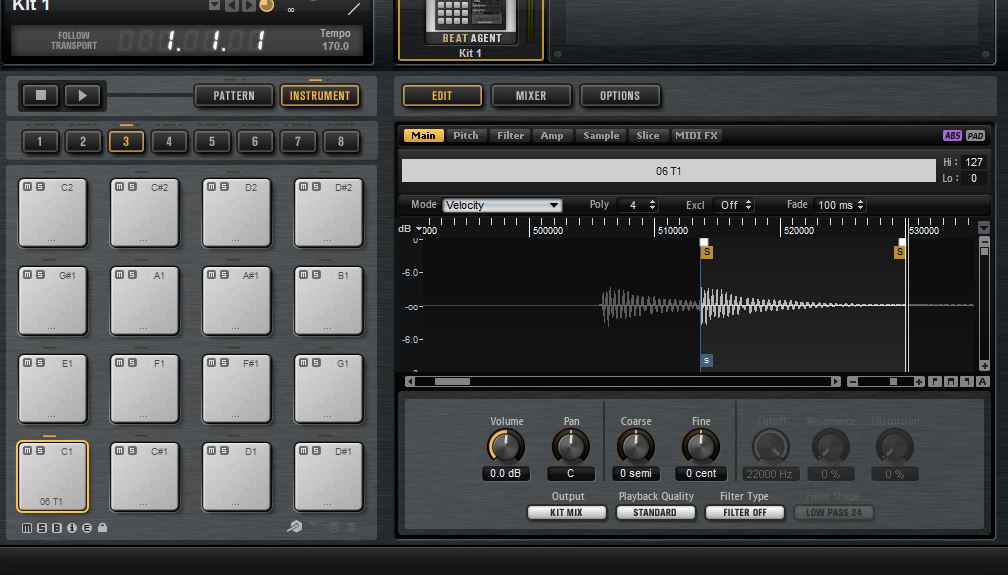1008x575 pixels.
Task: Mute the D2 pad
Action: coord(211,187)
